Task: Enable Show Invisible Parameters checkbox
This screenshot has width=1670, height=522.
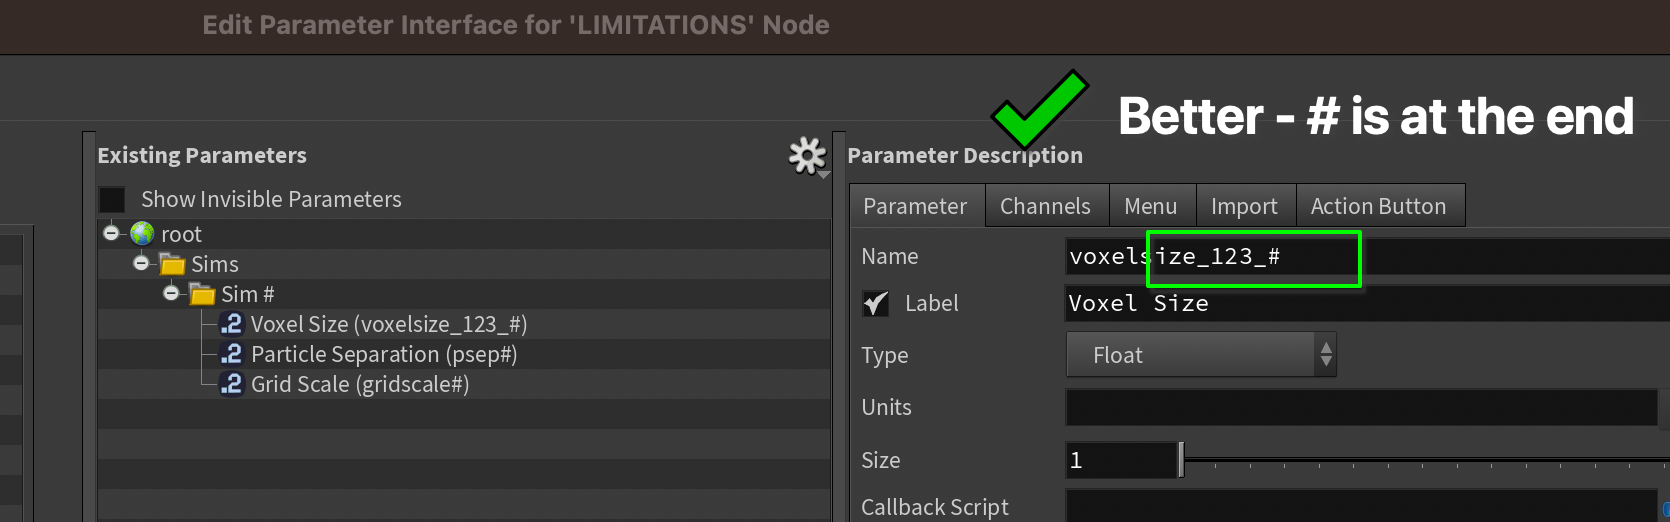Action: tap(112, 200)
